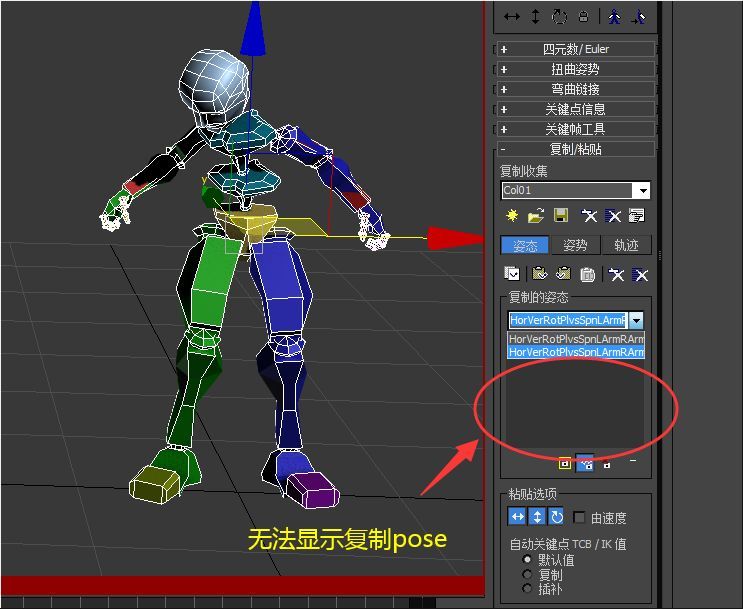Select the biped head in viewport
The height and width of the screenshot is (609, 743).
click(213, 90)
